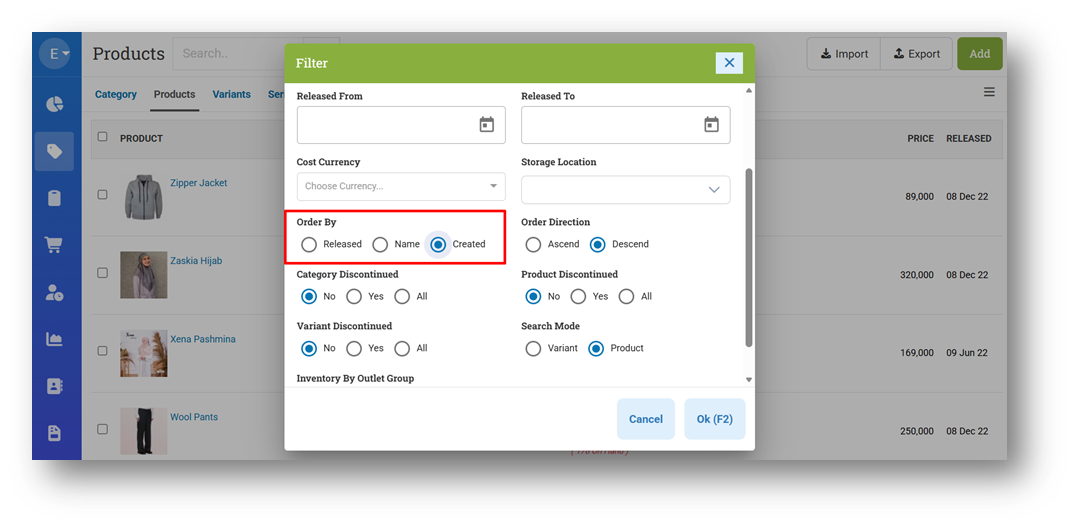
Task: Open the Zaskia Hijab product link
Action: [196, 261]
